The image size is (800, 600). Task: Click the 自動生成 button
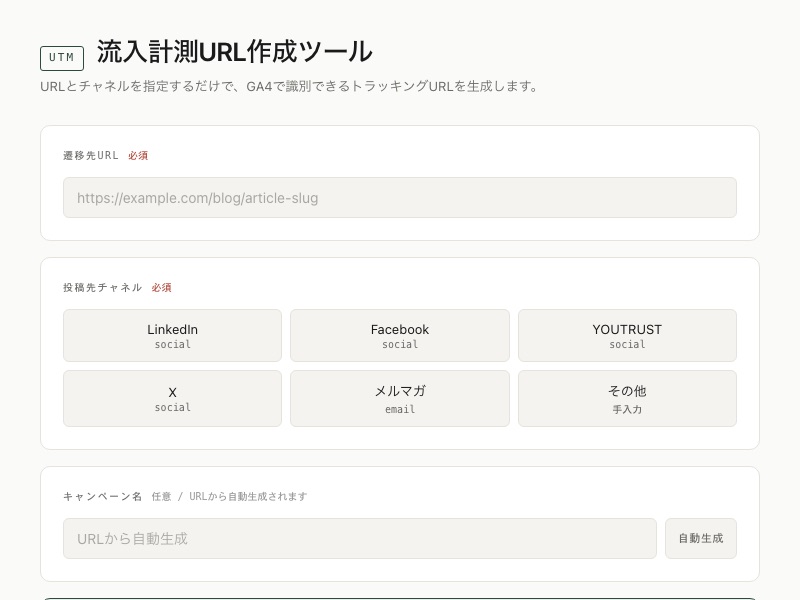701,538
